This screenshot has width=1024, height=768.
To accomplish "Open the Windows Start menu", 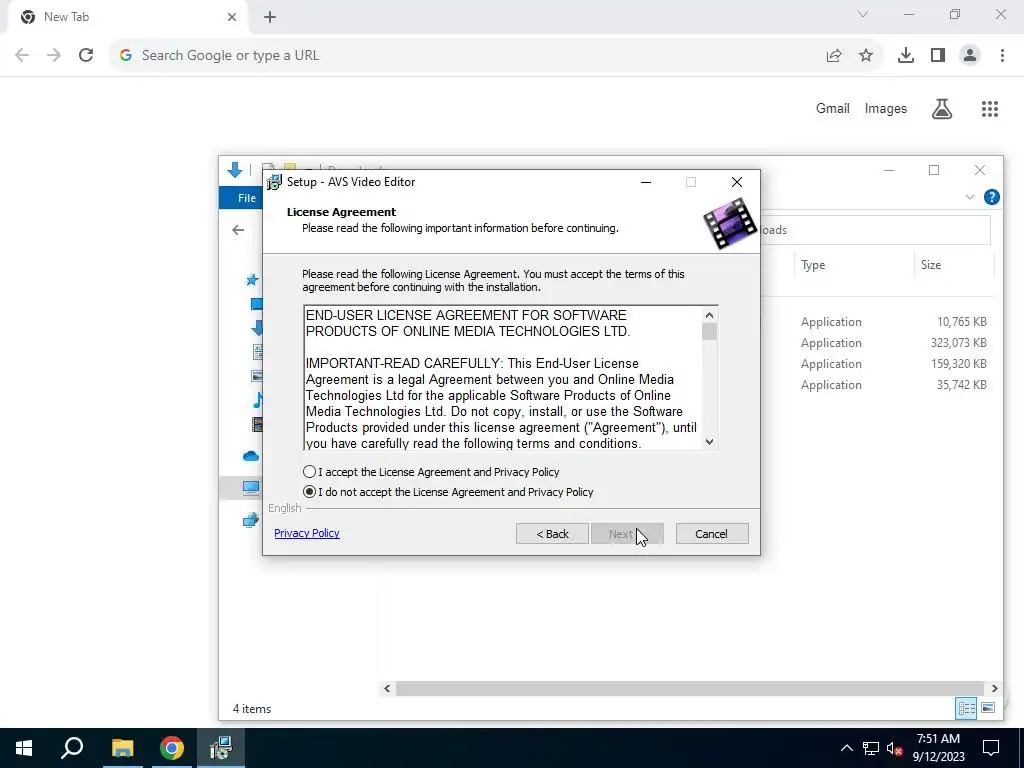I will (24, 748).
